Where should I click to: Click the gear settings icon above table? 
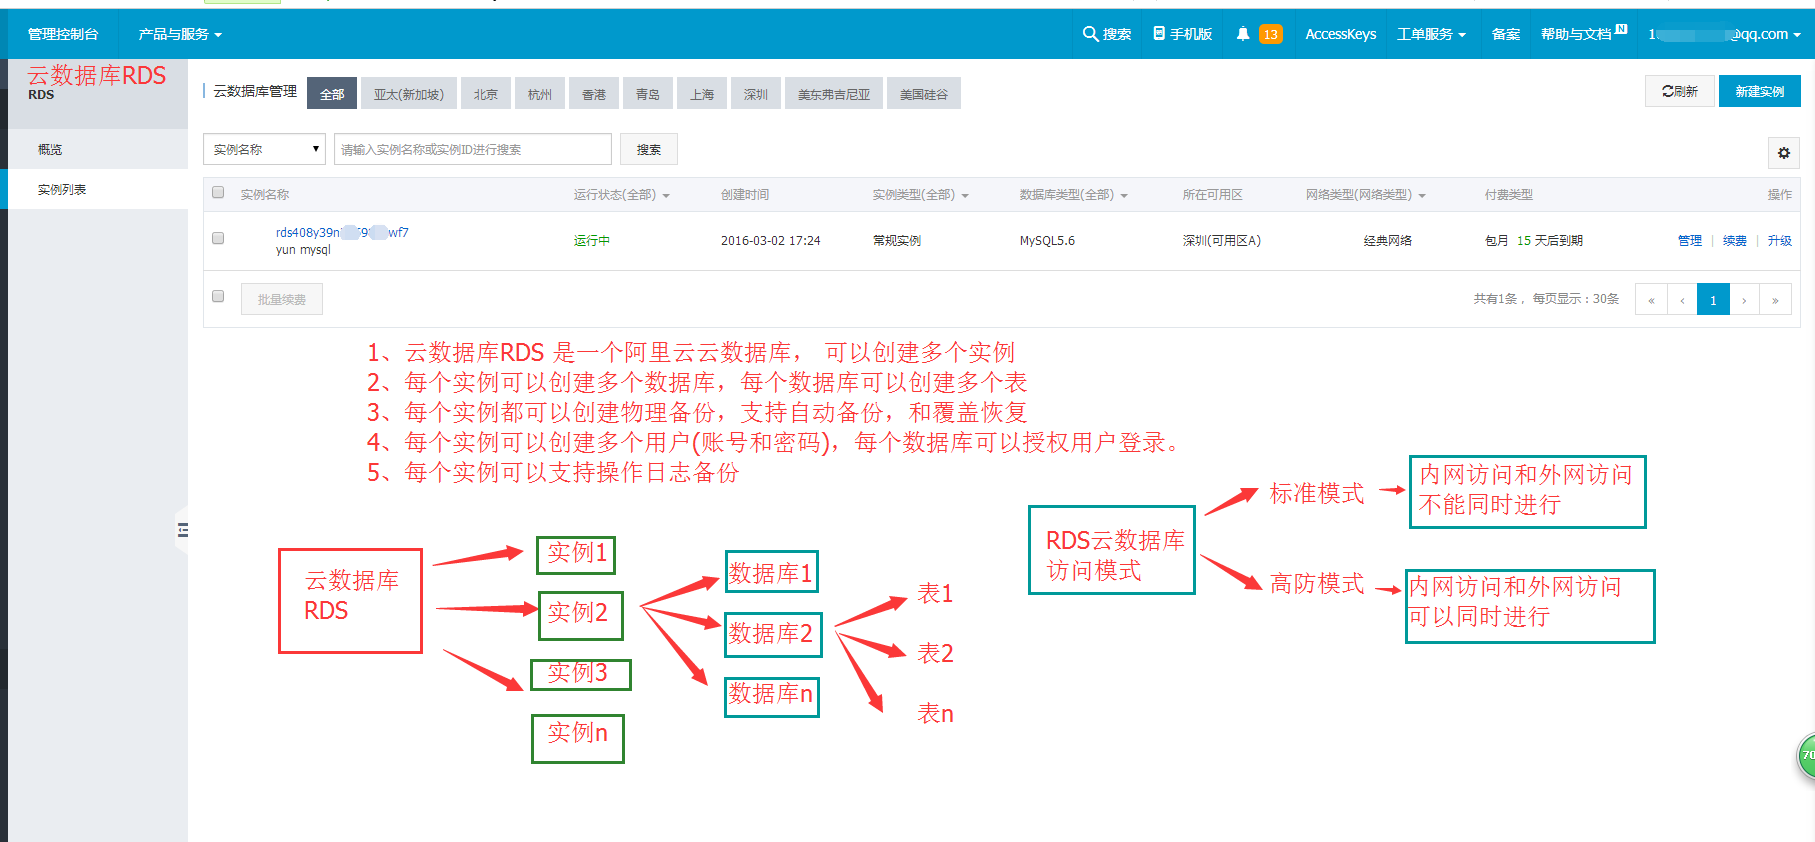1784,153
